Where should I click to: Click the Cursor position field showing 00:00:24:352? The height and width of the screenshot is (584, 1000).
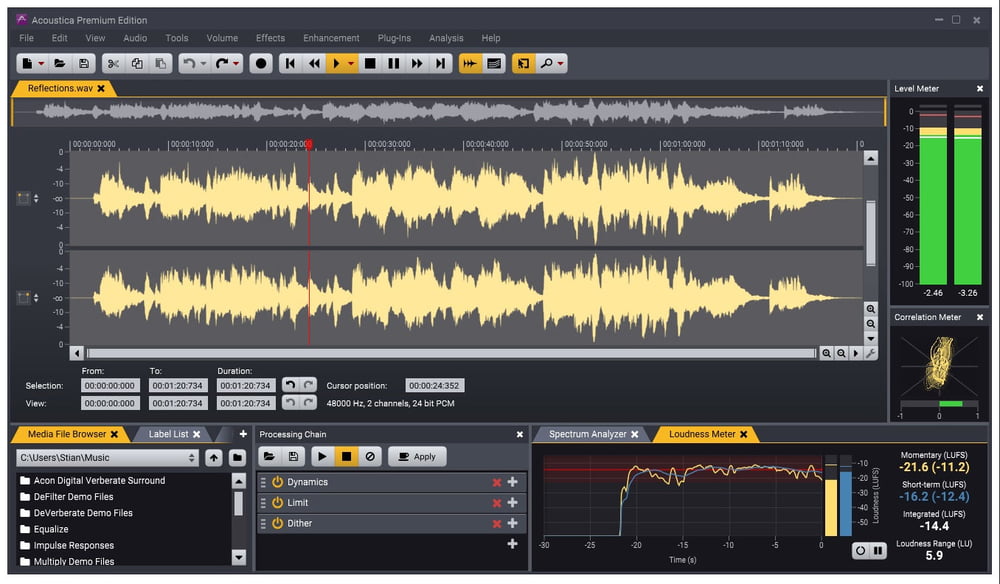tap(434, 386)
